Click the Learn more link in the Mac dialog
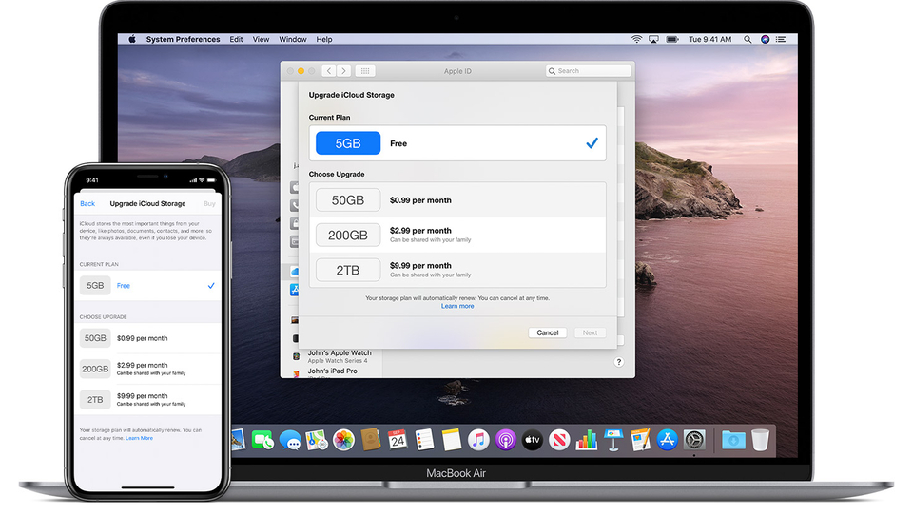Viewport: 900px width, 510px height. point(457,306)
